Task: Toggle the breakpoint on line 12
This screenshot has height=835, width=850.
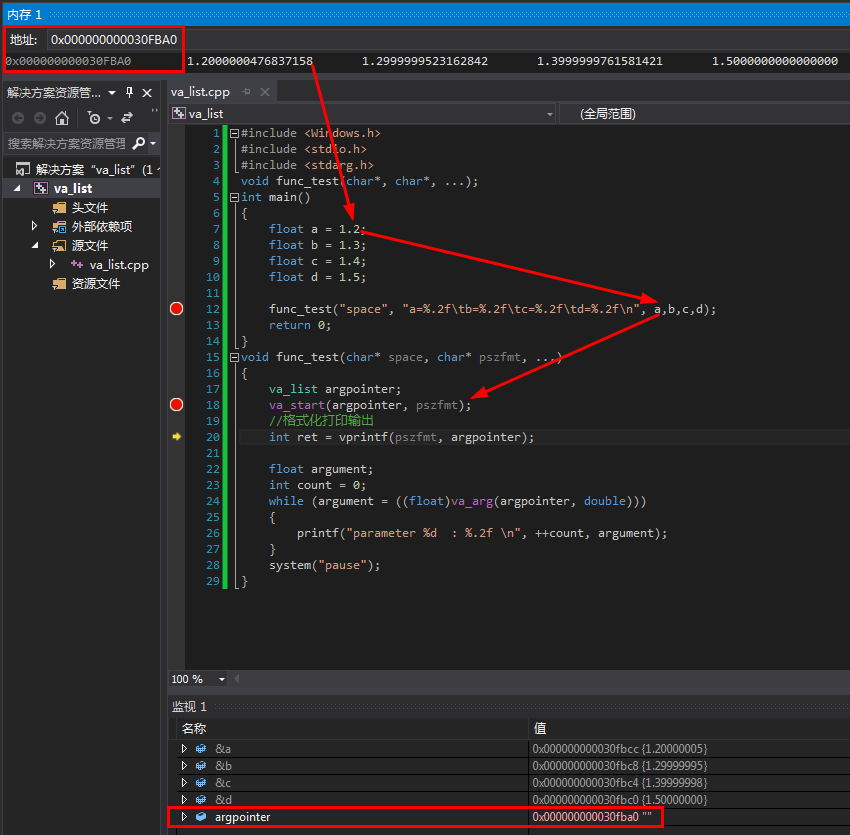Action: click(177, 309)
